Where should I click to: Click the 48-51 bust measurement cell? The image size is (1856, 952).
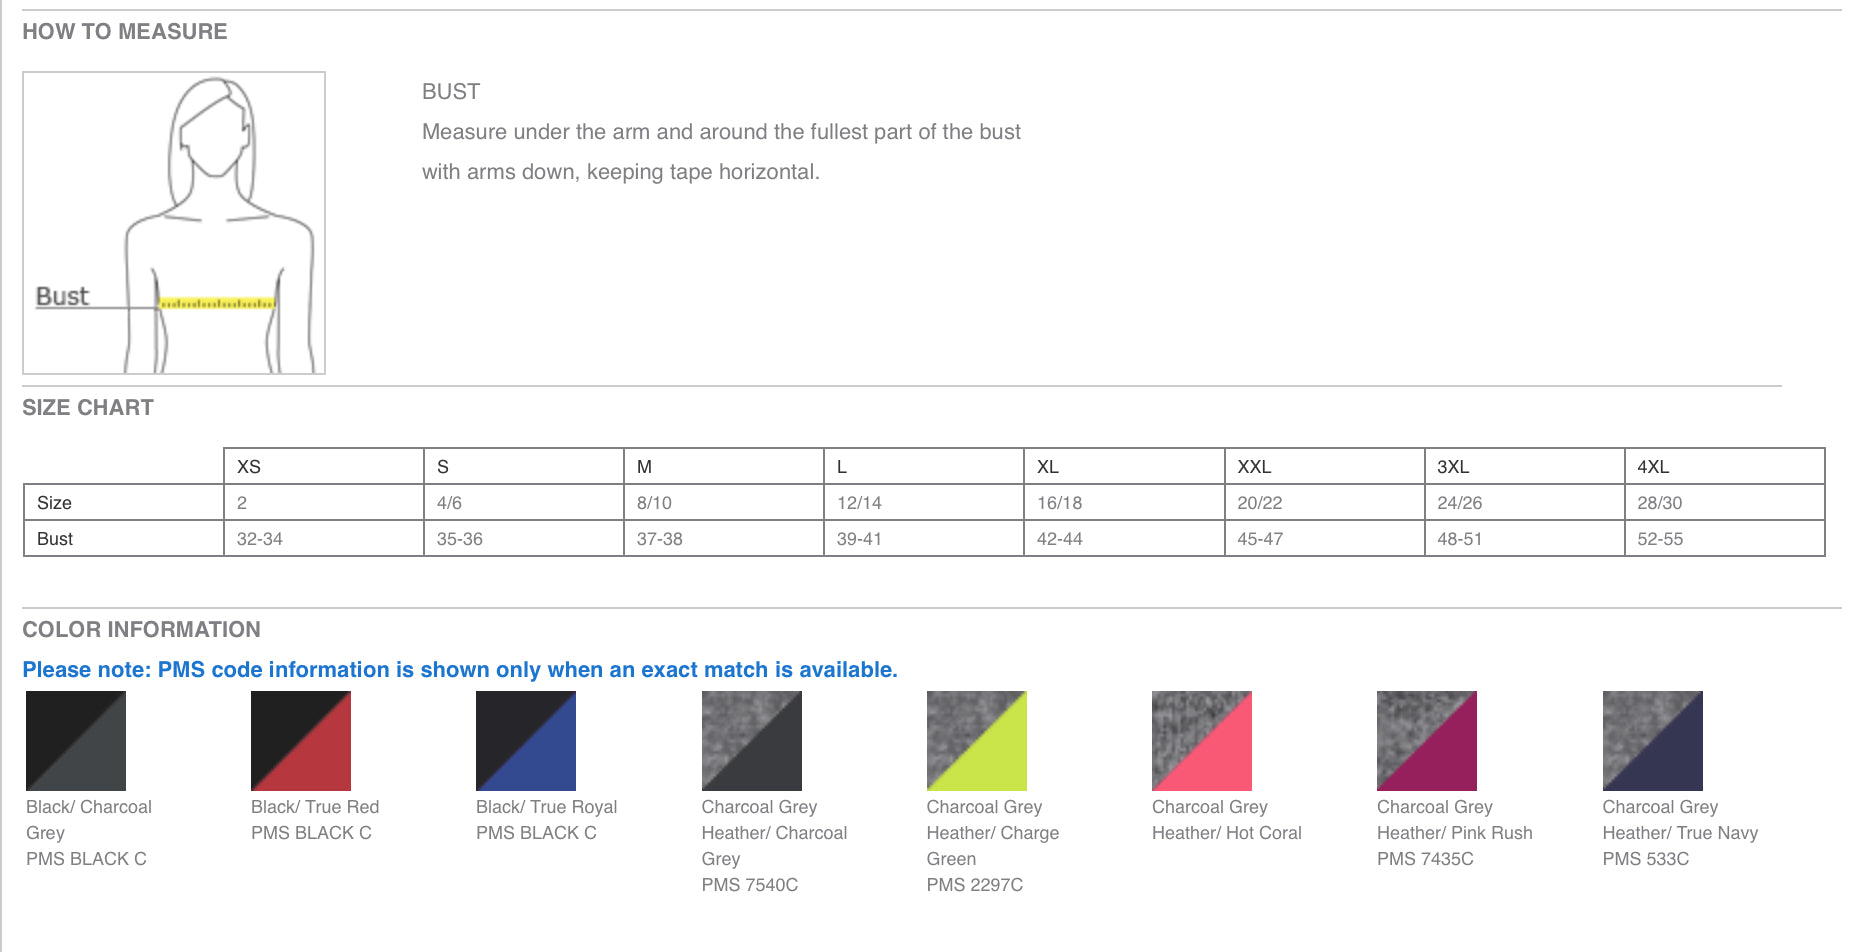[1525, 539]
